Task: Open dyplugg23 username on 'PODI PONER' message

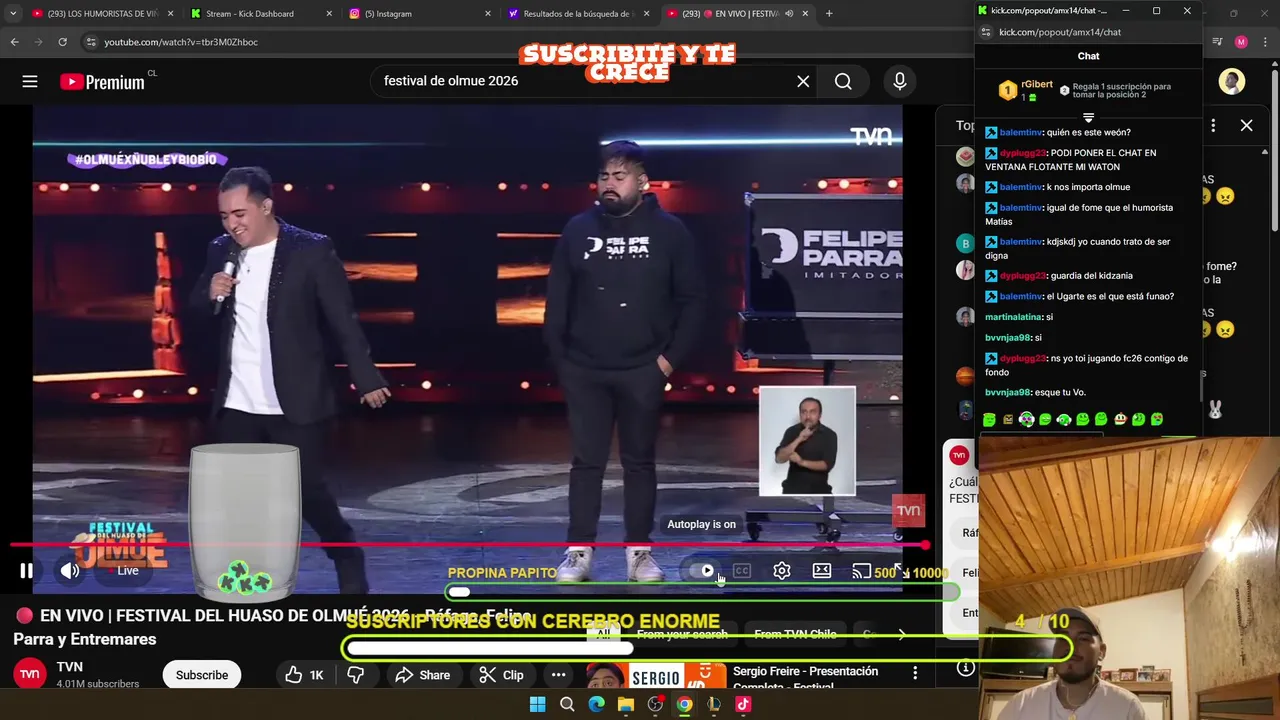Action: pos(1022,153)
